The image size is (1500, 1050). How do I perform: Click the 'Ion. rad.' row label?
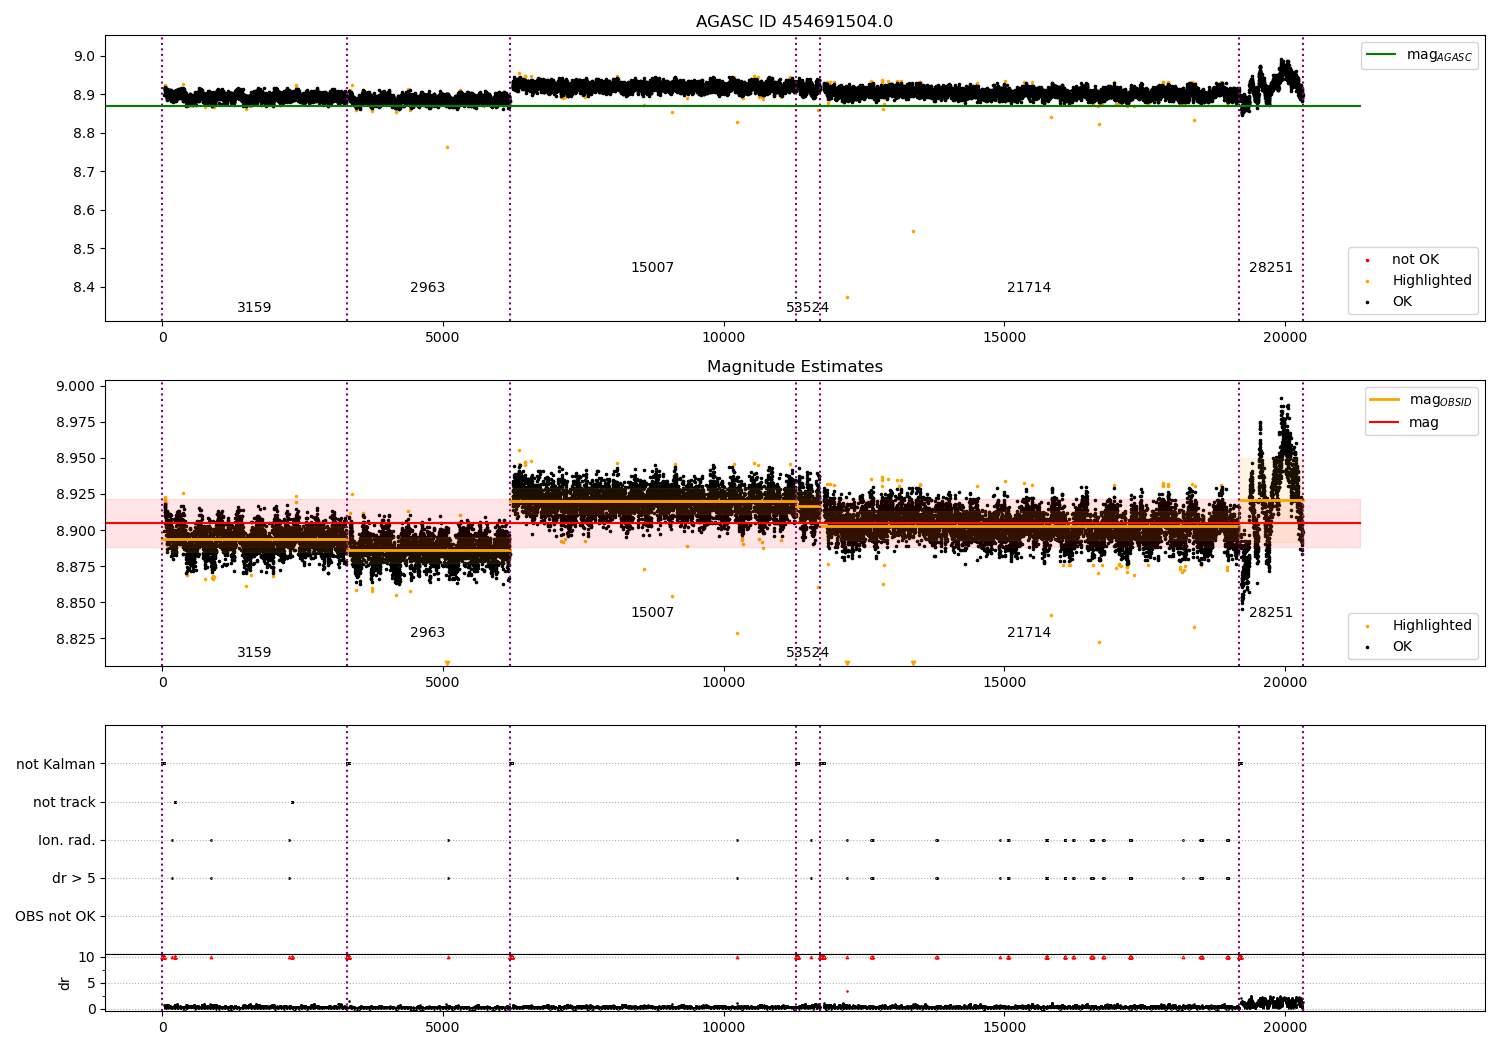click(x=67, y=841)
